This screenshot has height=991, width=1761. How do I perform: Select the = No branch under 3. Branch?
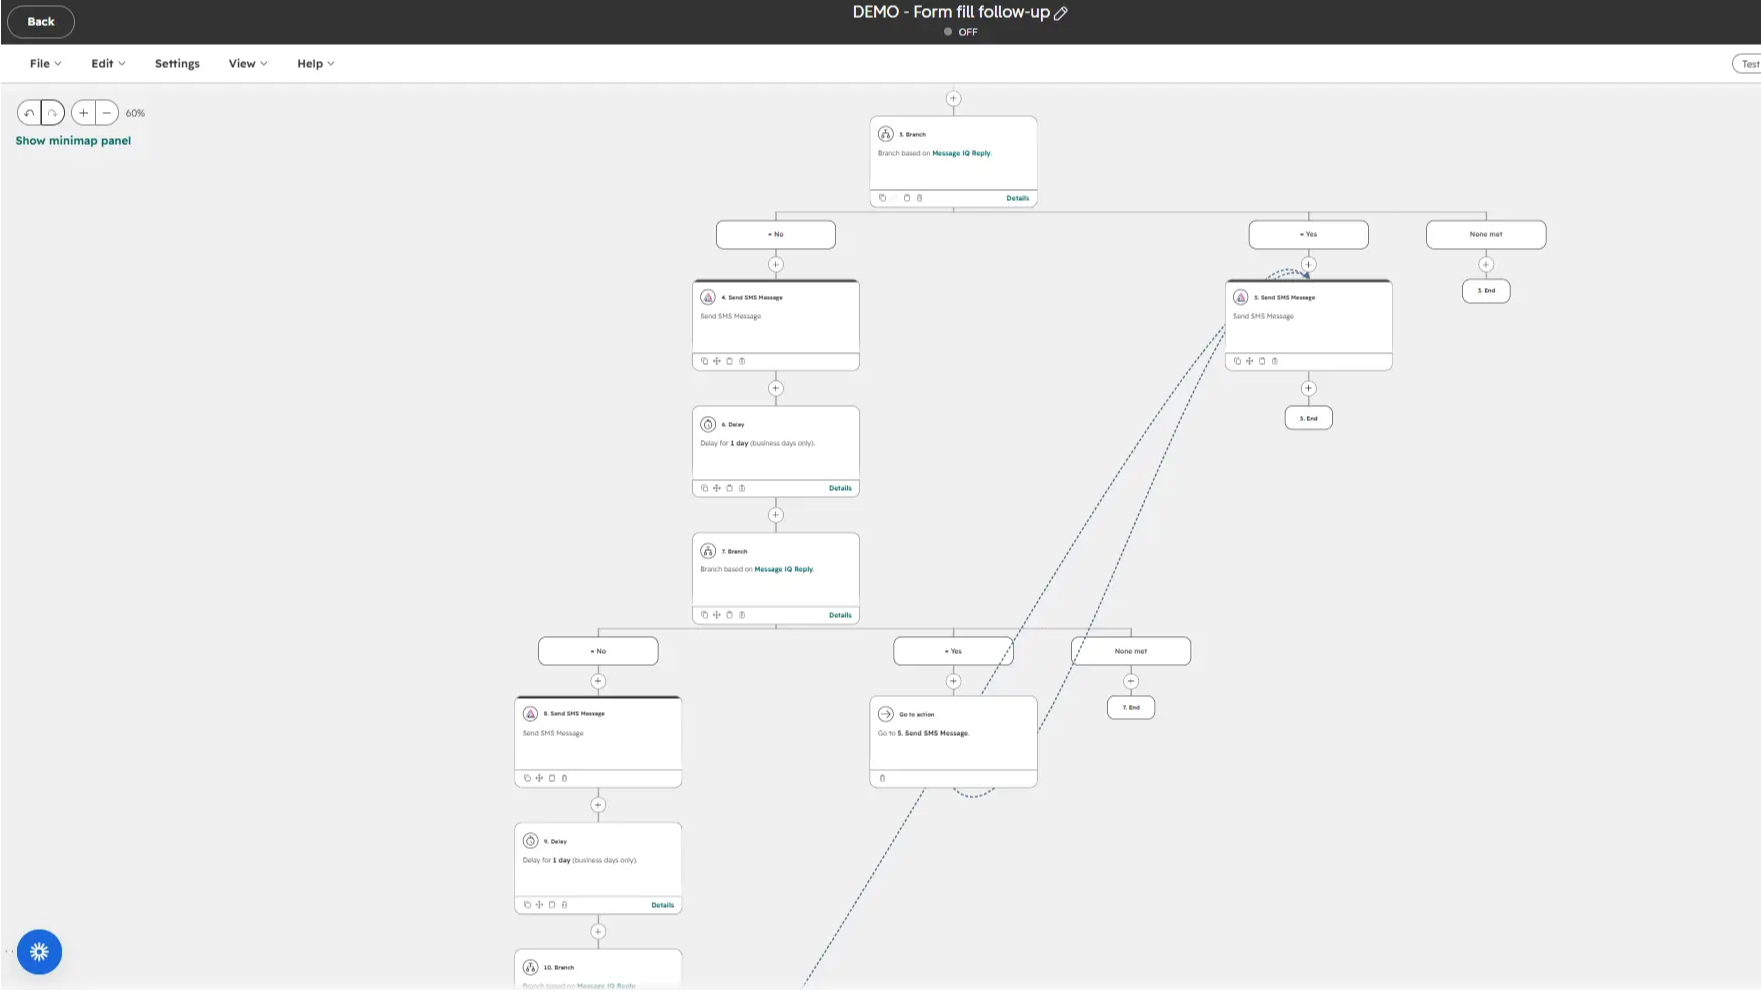(x=776, y=234)
